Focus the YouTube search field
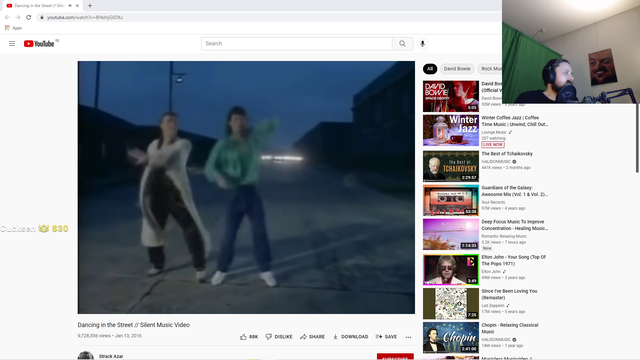Image resolution: width=640 pixels, height=360 pixels. [297, 44]
